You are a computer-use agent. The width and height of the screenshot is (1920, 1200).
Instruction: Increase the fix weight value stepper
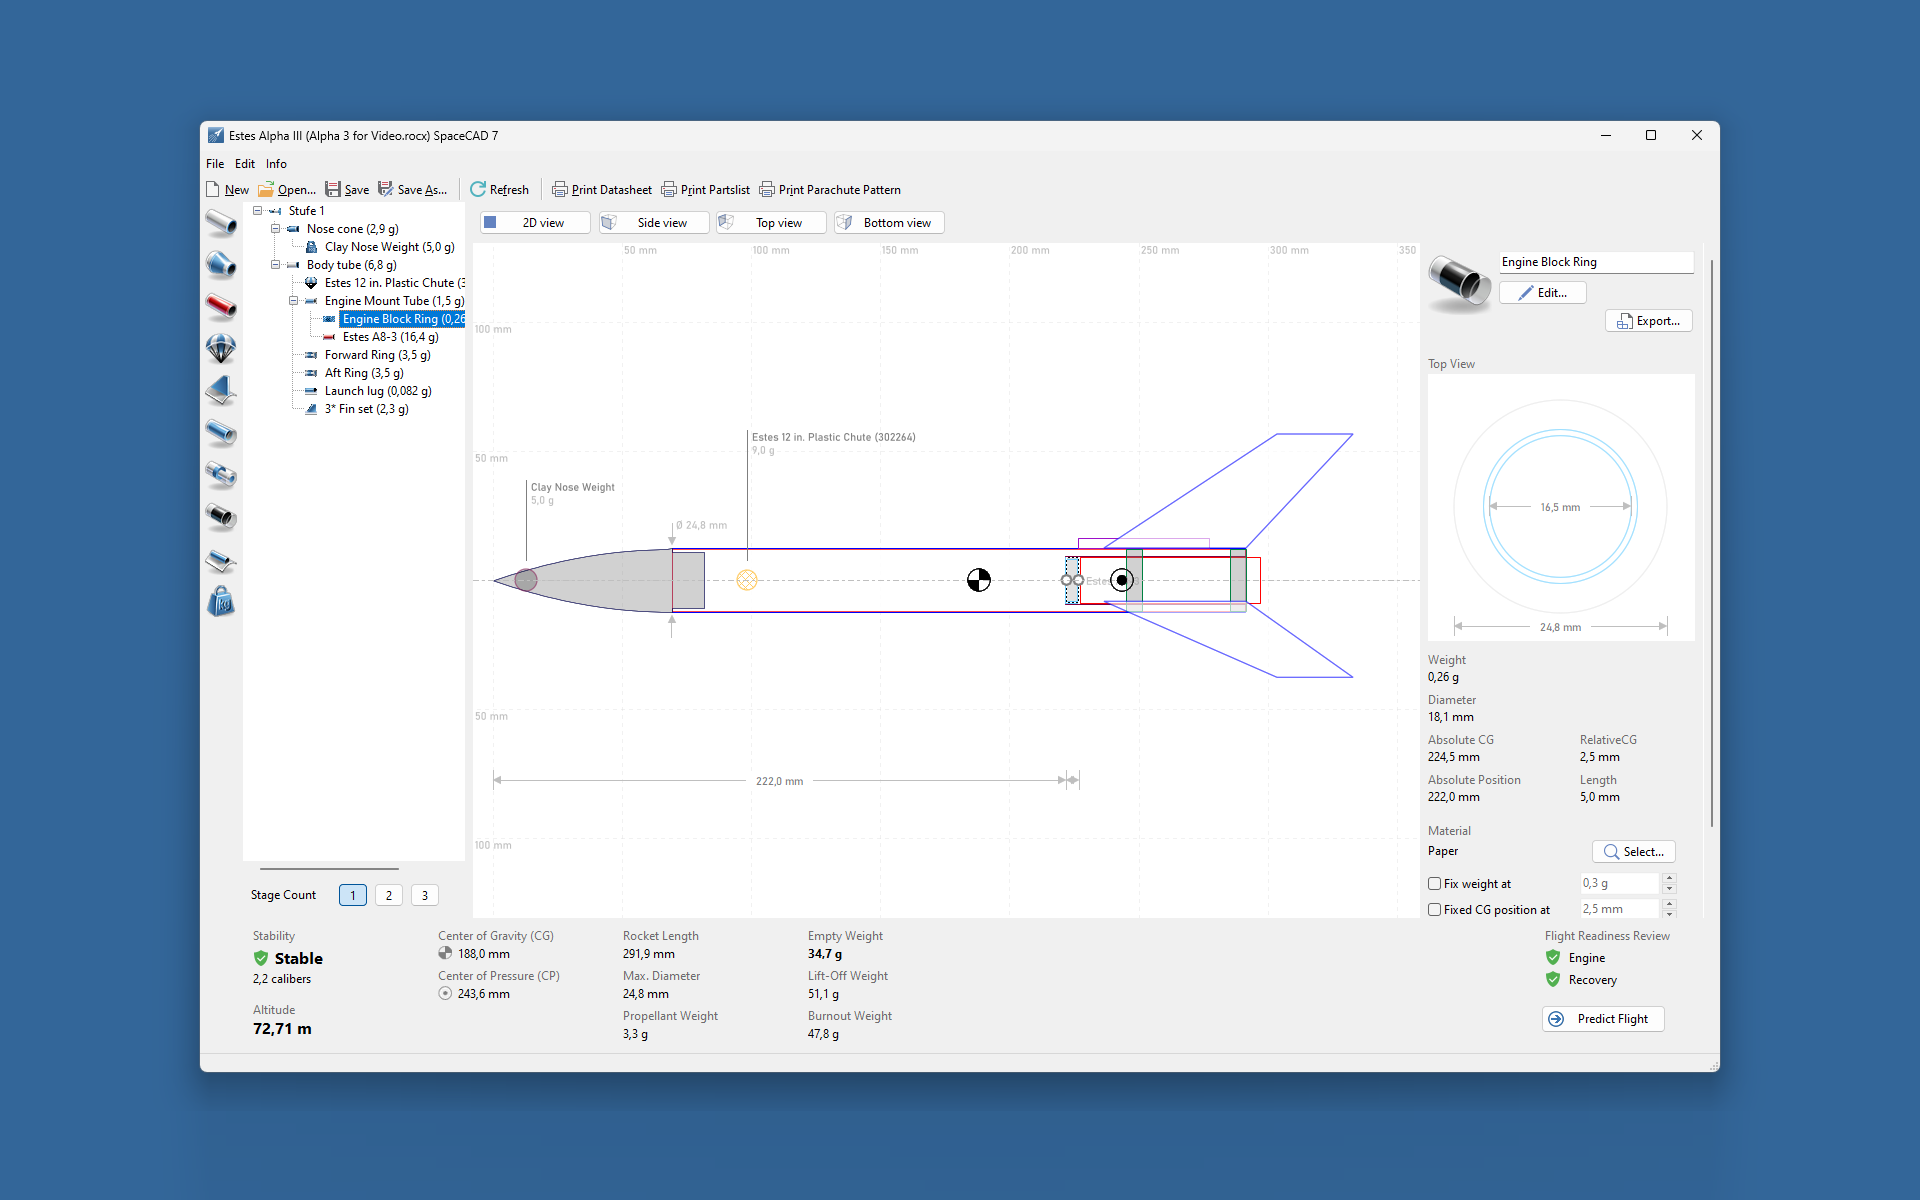pos(1669,878)
